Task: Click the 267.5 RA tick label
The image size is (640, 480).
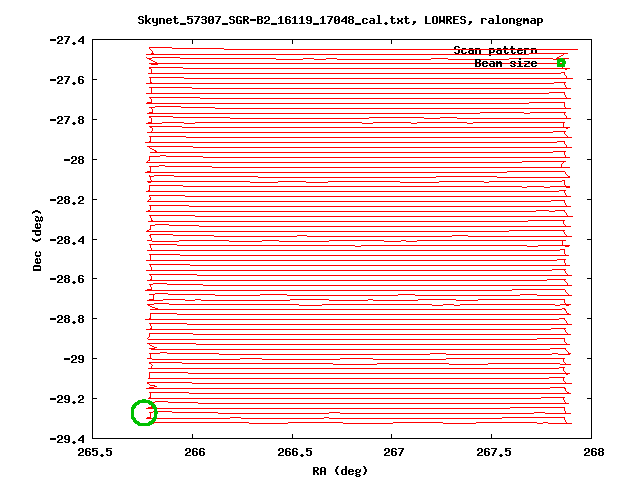Action: pos(493,452)
